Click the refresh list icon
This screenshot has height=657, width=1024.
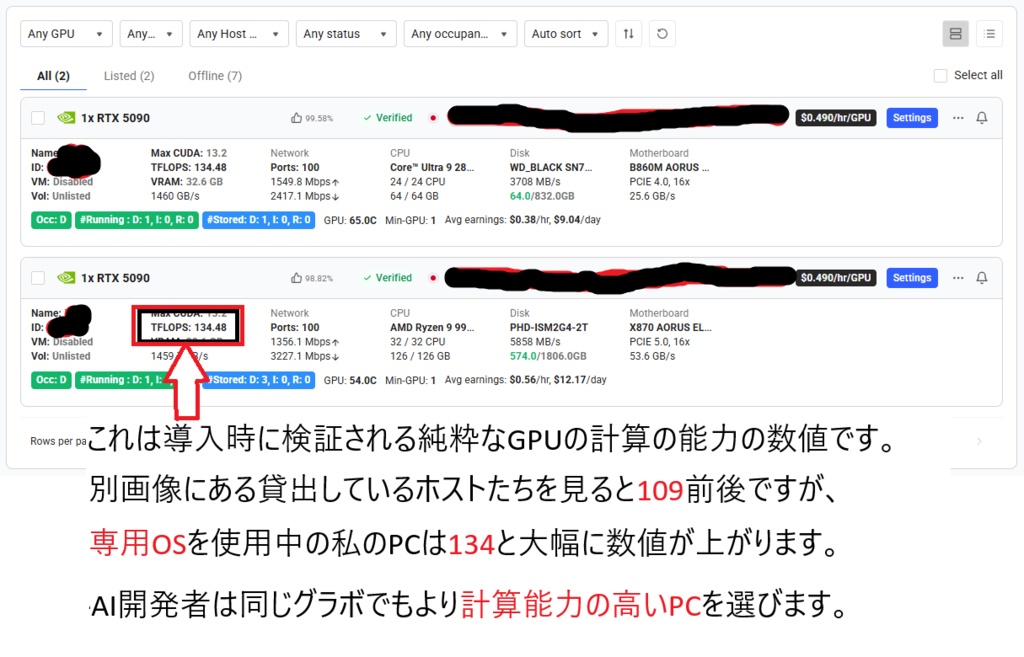[x=662, y=34]
